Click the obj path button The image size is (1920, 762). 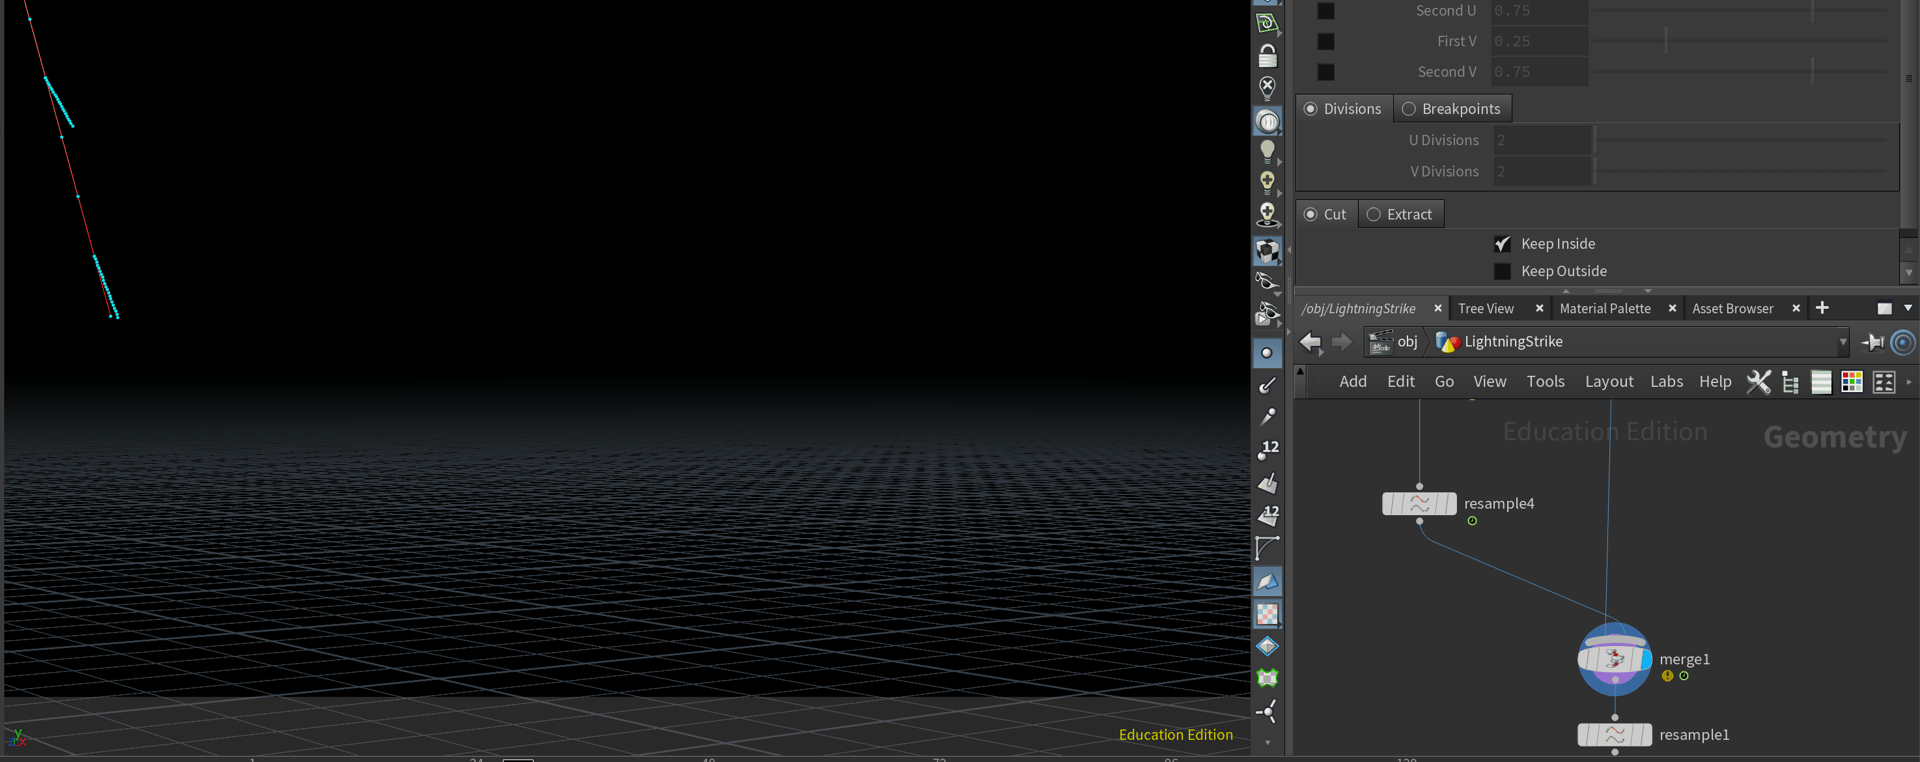tap(1393, 342)
